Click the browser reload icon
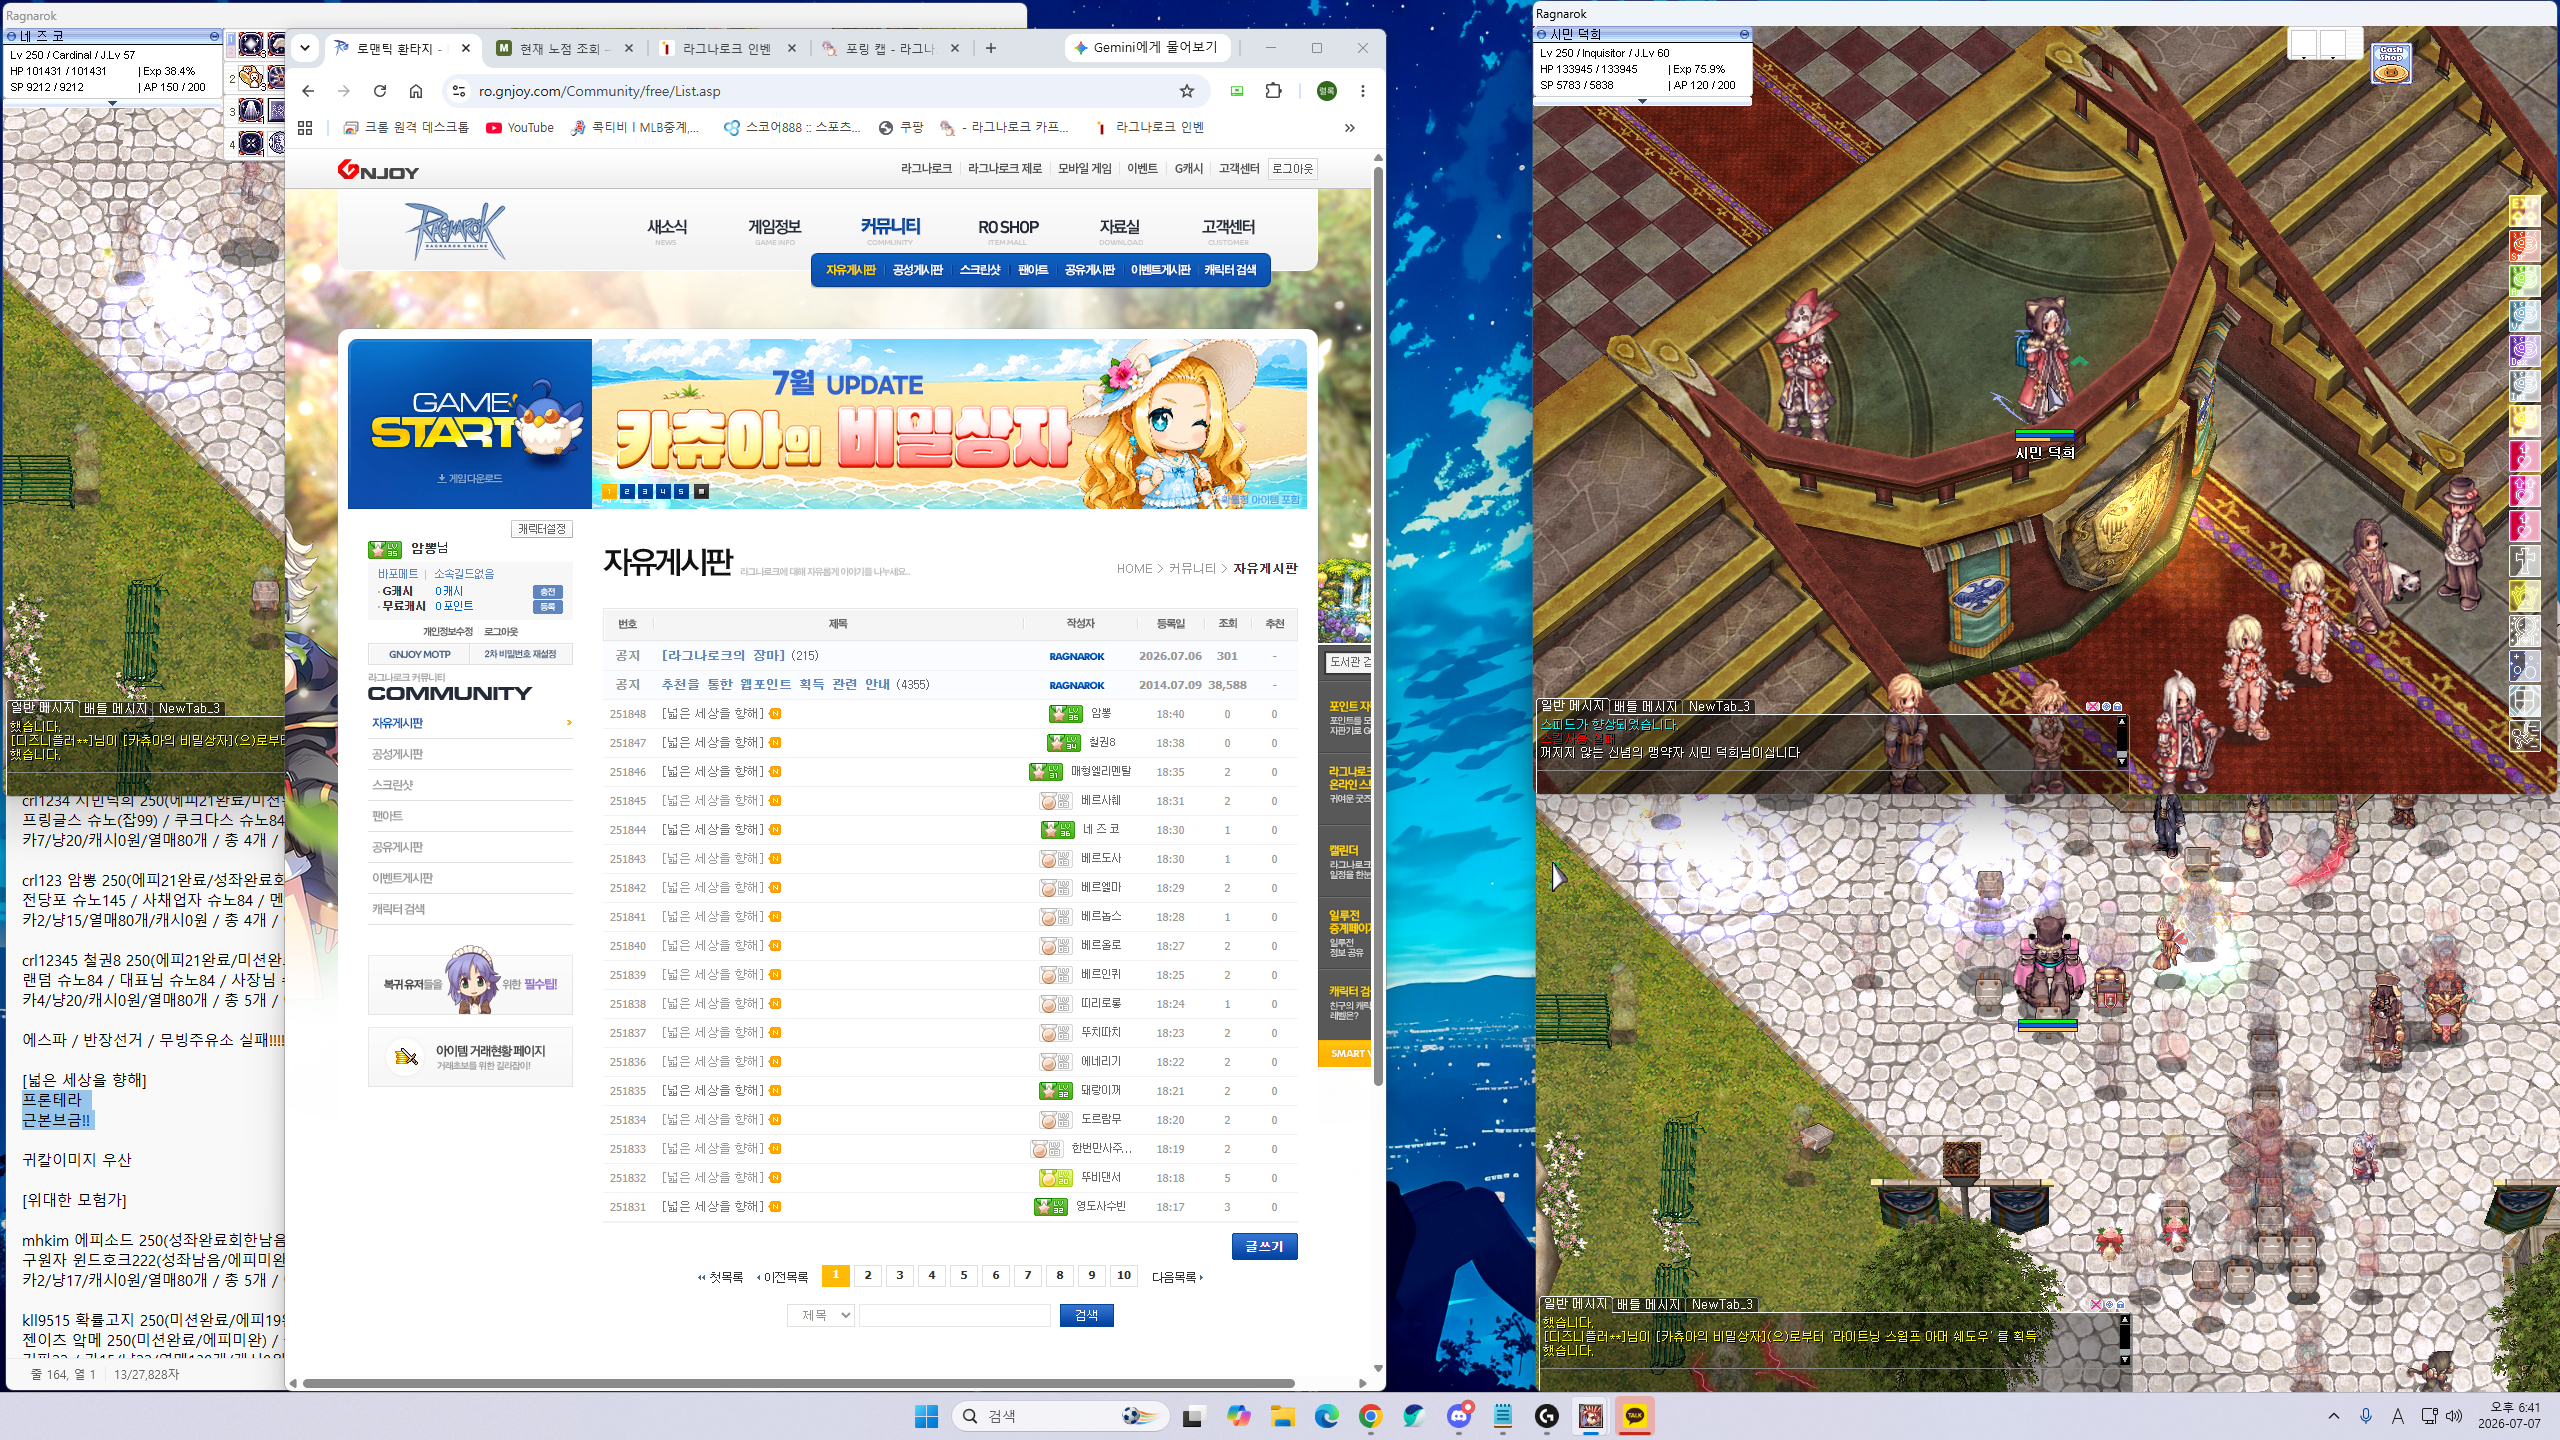This screenshot has width=2560, height=1440. [380, 91]
